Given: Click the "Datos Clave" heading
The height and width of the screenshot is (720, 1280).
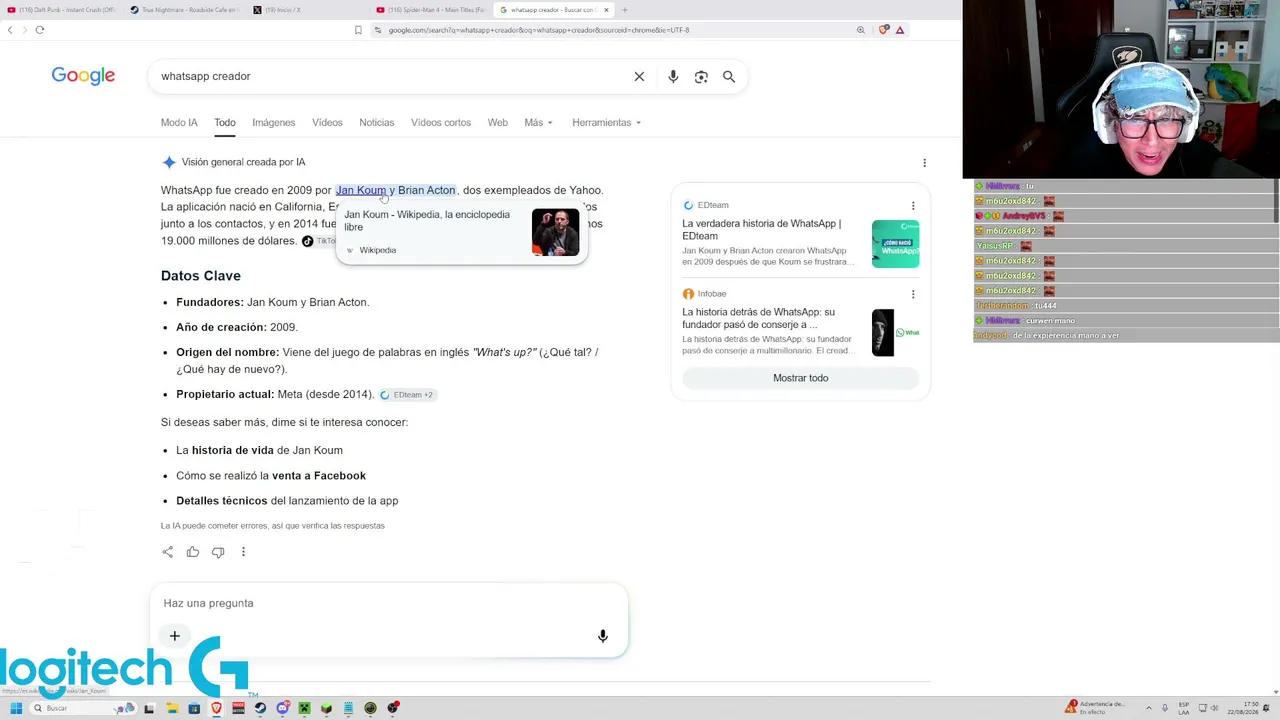Looking at the screenshot, I should click(x=201, y=276).
